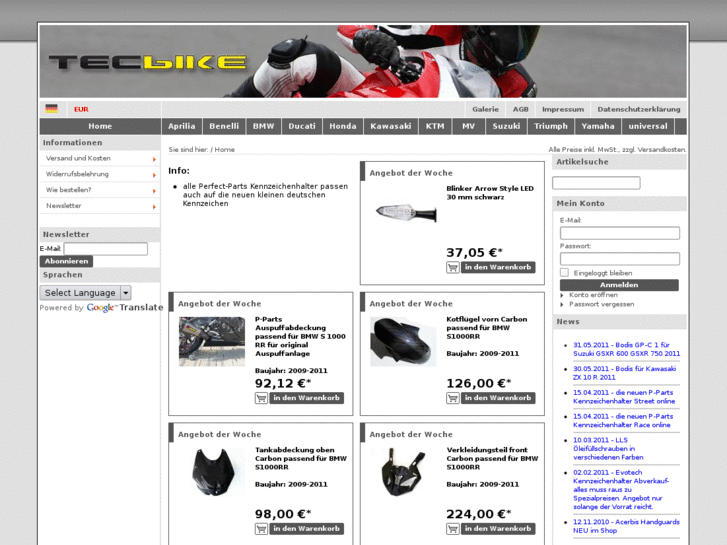Open the Yamaha category
The width and height of the screenshot is (727, 545).
[x=598, y=126]
